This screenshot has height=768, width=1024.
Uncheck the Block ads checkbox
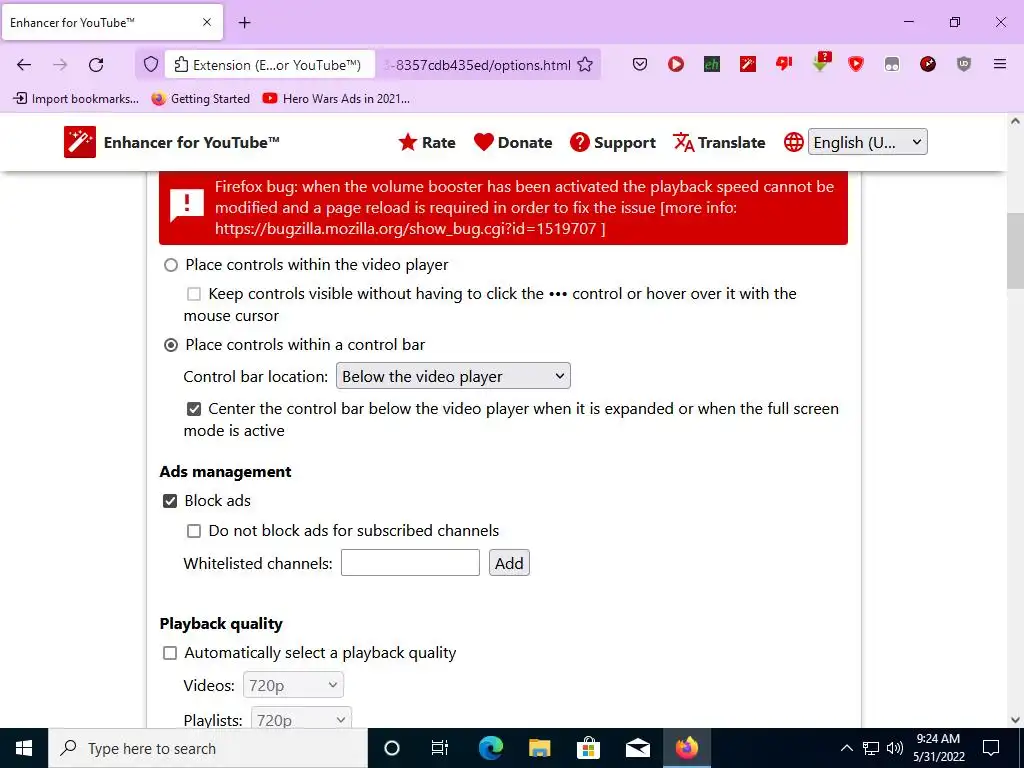coord(170,501)
